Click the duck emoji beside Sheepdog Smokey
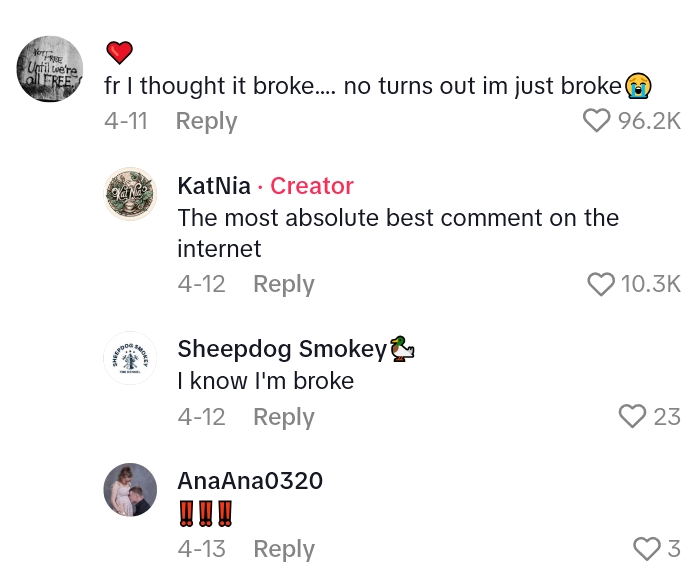Screen dimensions: 692x584 (x=402, y=349)
